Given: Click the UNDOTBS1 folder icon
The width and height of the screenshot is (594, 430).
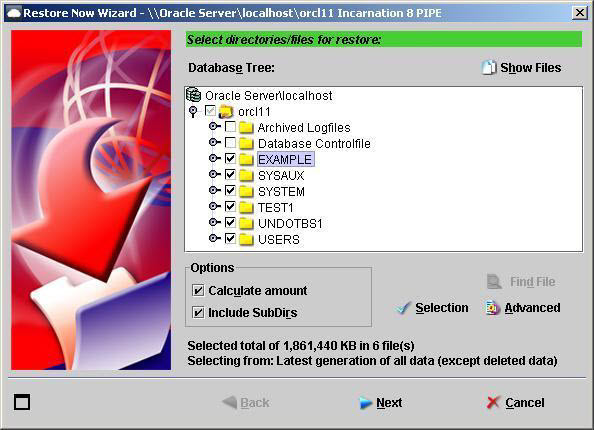Looking at the screenshot, I should (246, 224).
